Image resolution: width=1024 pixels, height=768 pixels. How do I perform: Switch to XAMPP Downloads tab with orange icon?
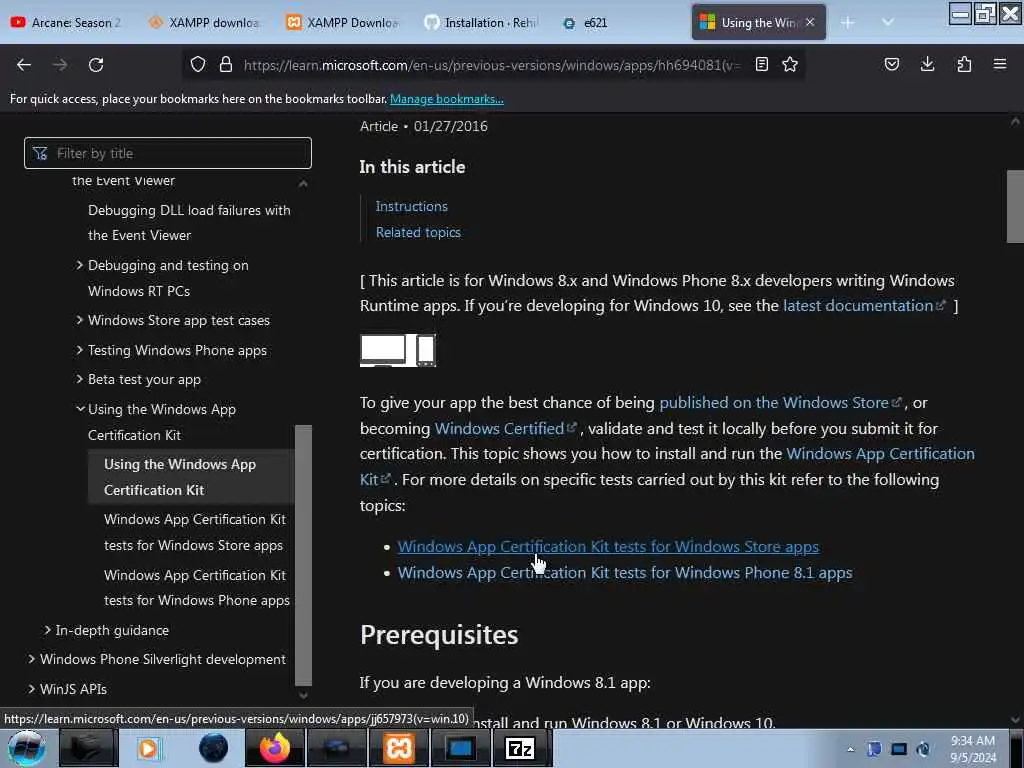click(342, 22)
